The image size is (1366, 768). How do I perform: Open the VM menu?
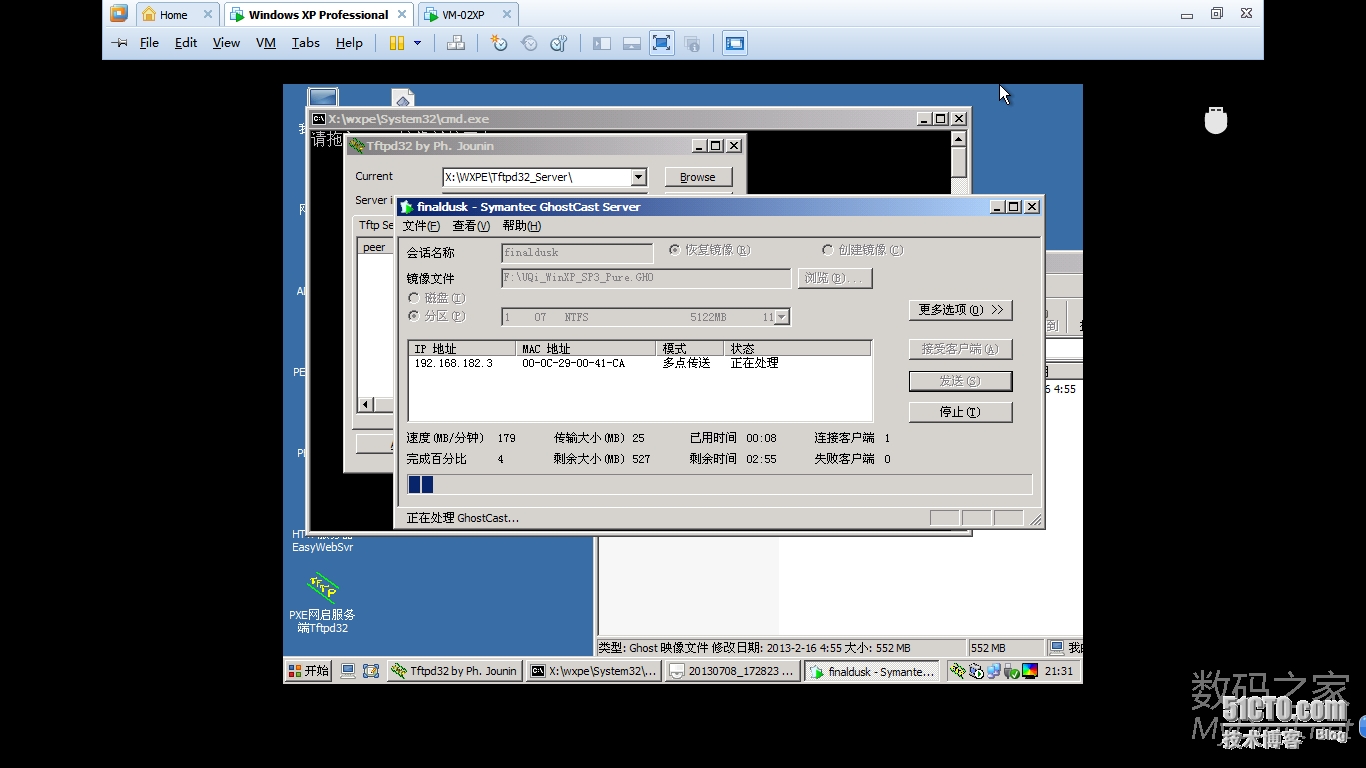(266, 43)
